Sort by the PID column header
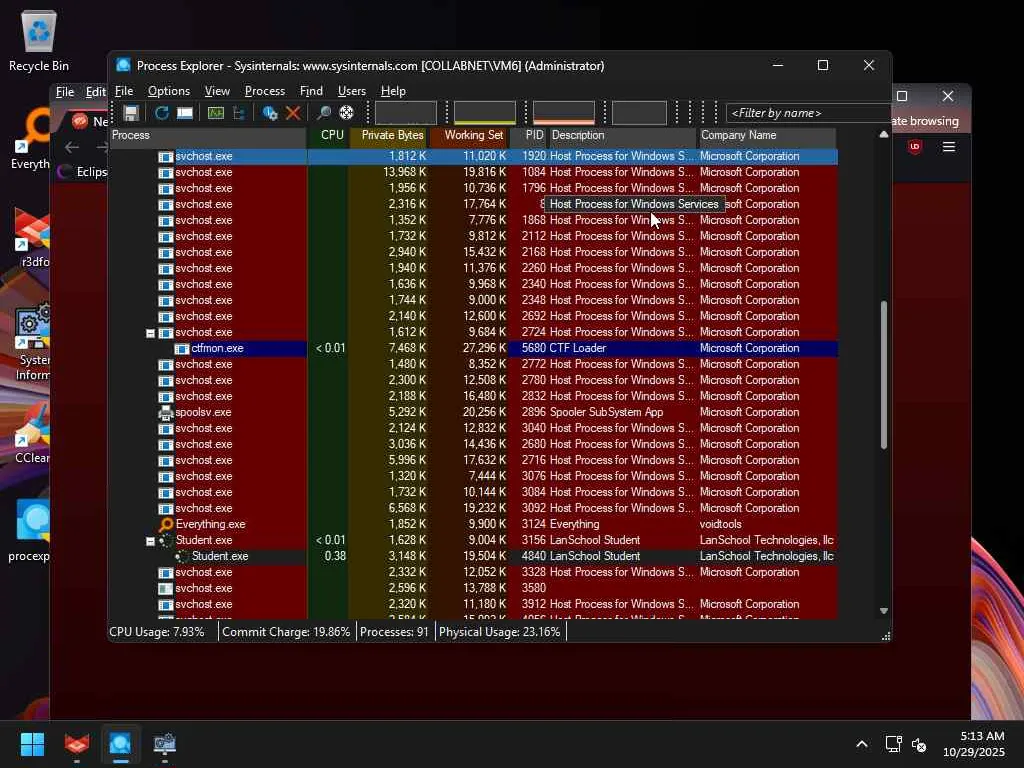 pos(528,136)
